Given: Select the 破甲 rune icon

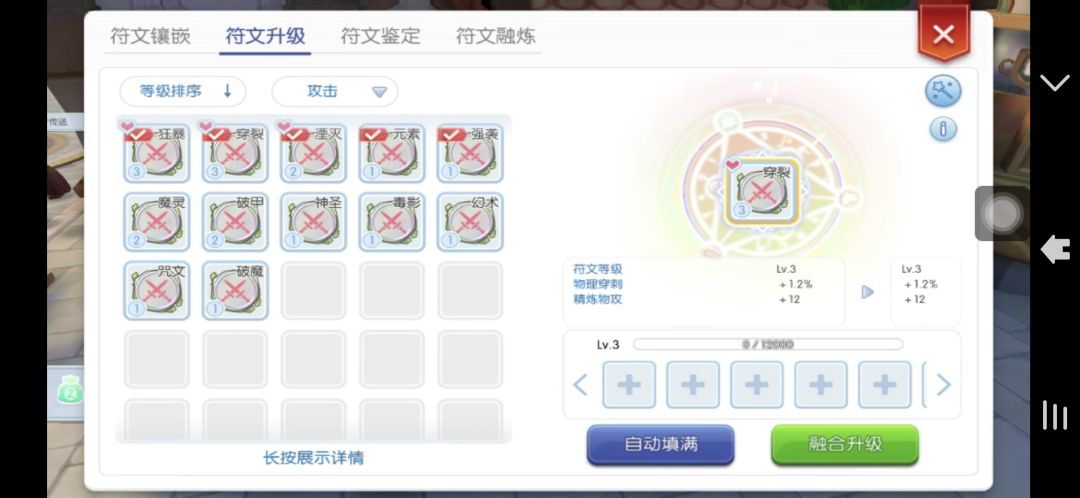Looking at the screenshot, I should (235, 222).
